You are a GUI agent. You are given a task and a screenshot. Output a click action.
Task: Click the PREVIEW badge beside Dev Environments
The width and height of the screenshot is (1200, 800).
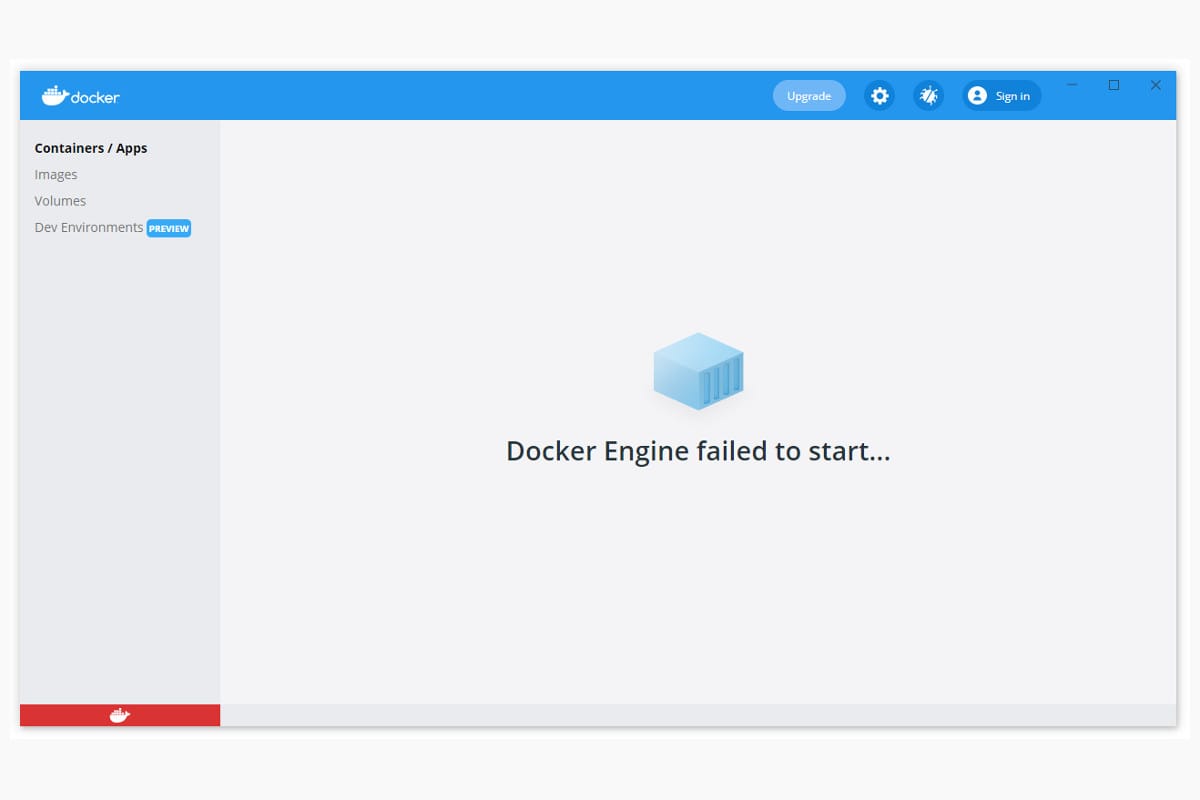tap(169, 228)
